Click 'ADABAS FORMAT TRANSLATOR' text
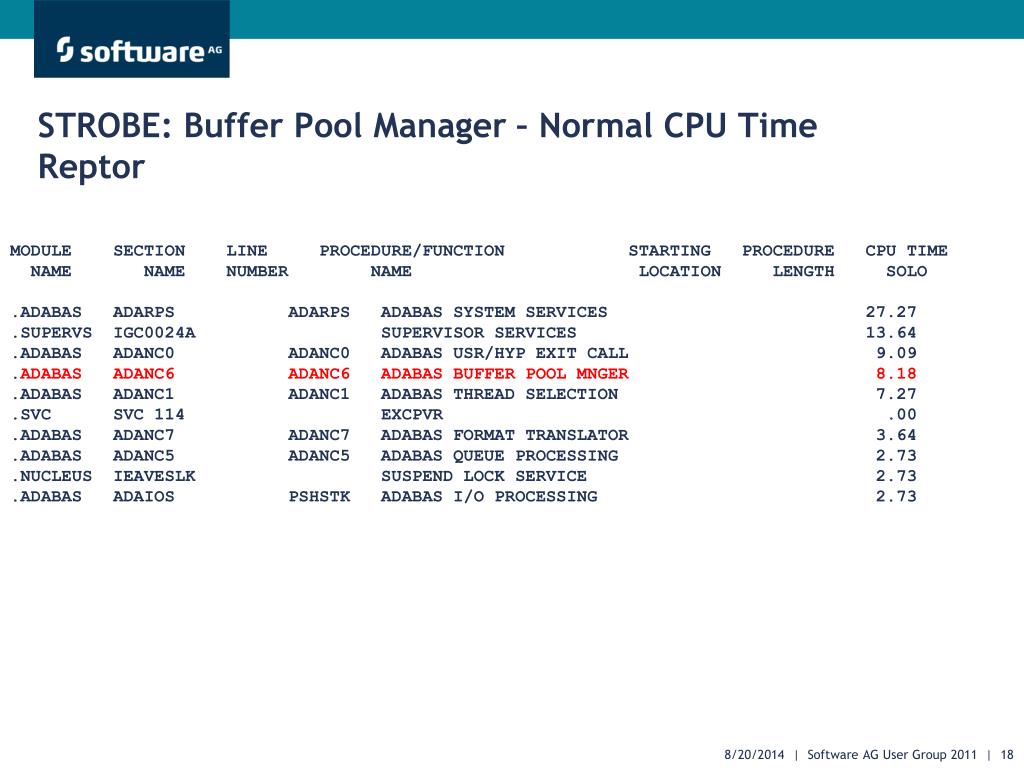Viewport: 1024px width, 768px height. coord(504,435)
